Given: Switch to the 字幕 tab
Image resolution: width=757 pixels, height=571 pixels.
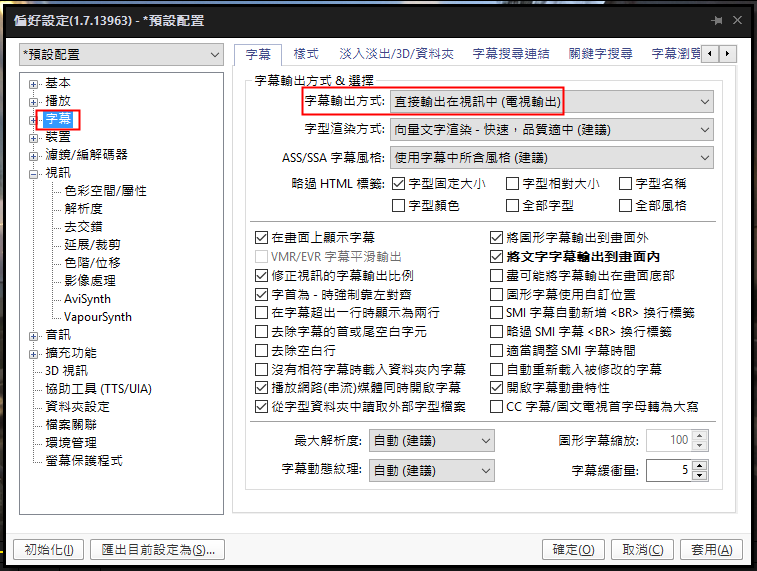Looking at the screenshot, I should (258, 54).
